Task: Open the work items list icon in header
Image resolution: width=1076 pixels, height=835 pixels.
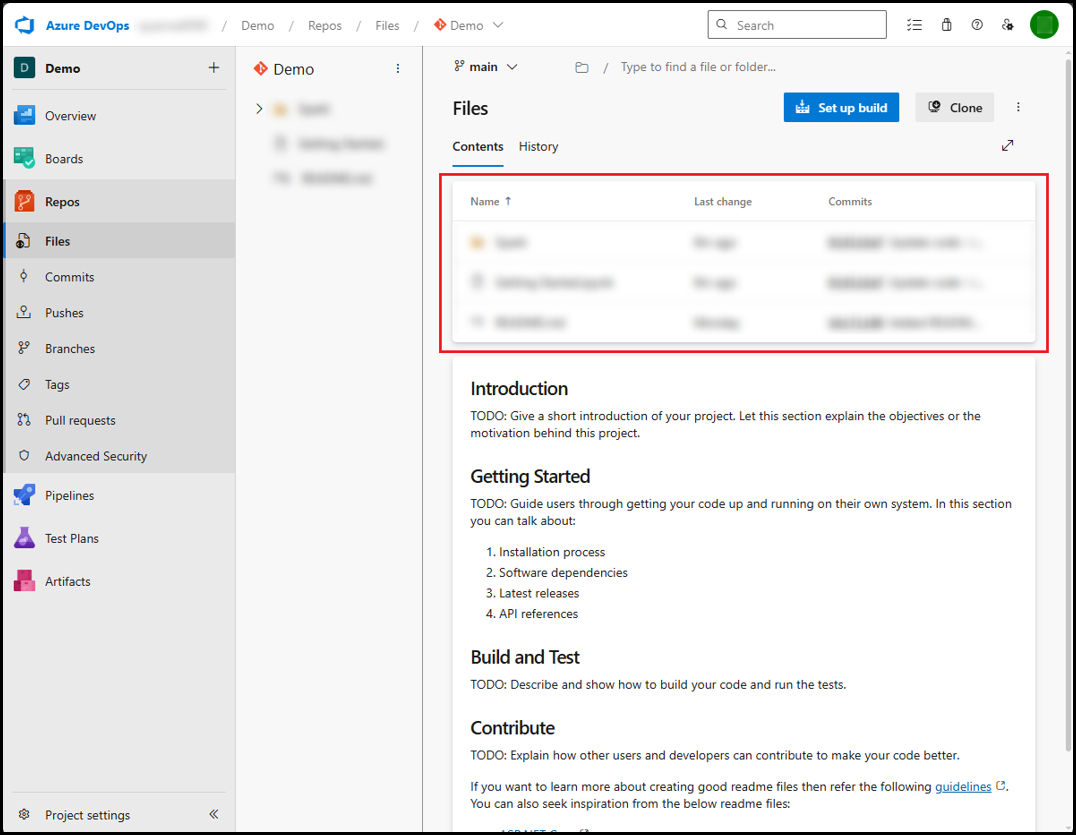Action: click(913, 25)
